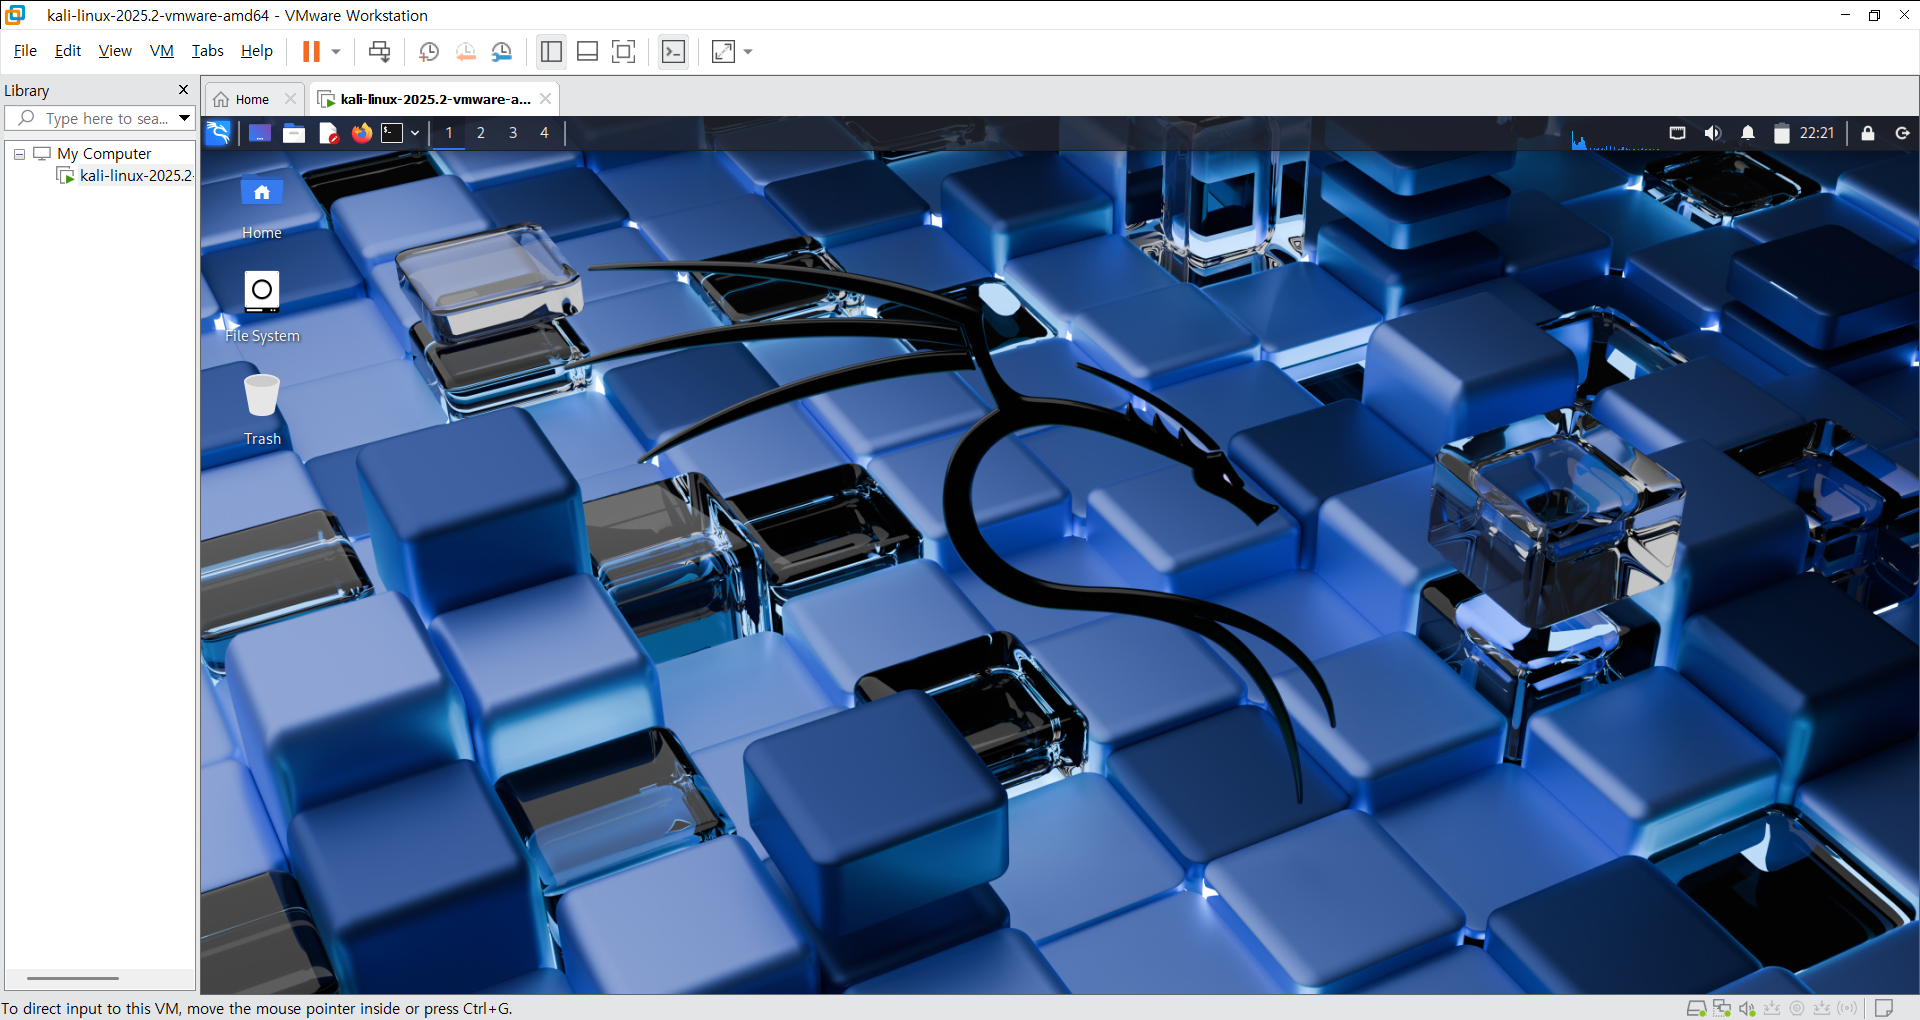Screen dimensions: 1920x1020
Task: Open the Kali volume control icon
Action: [1713, 133]
